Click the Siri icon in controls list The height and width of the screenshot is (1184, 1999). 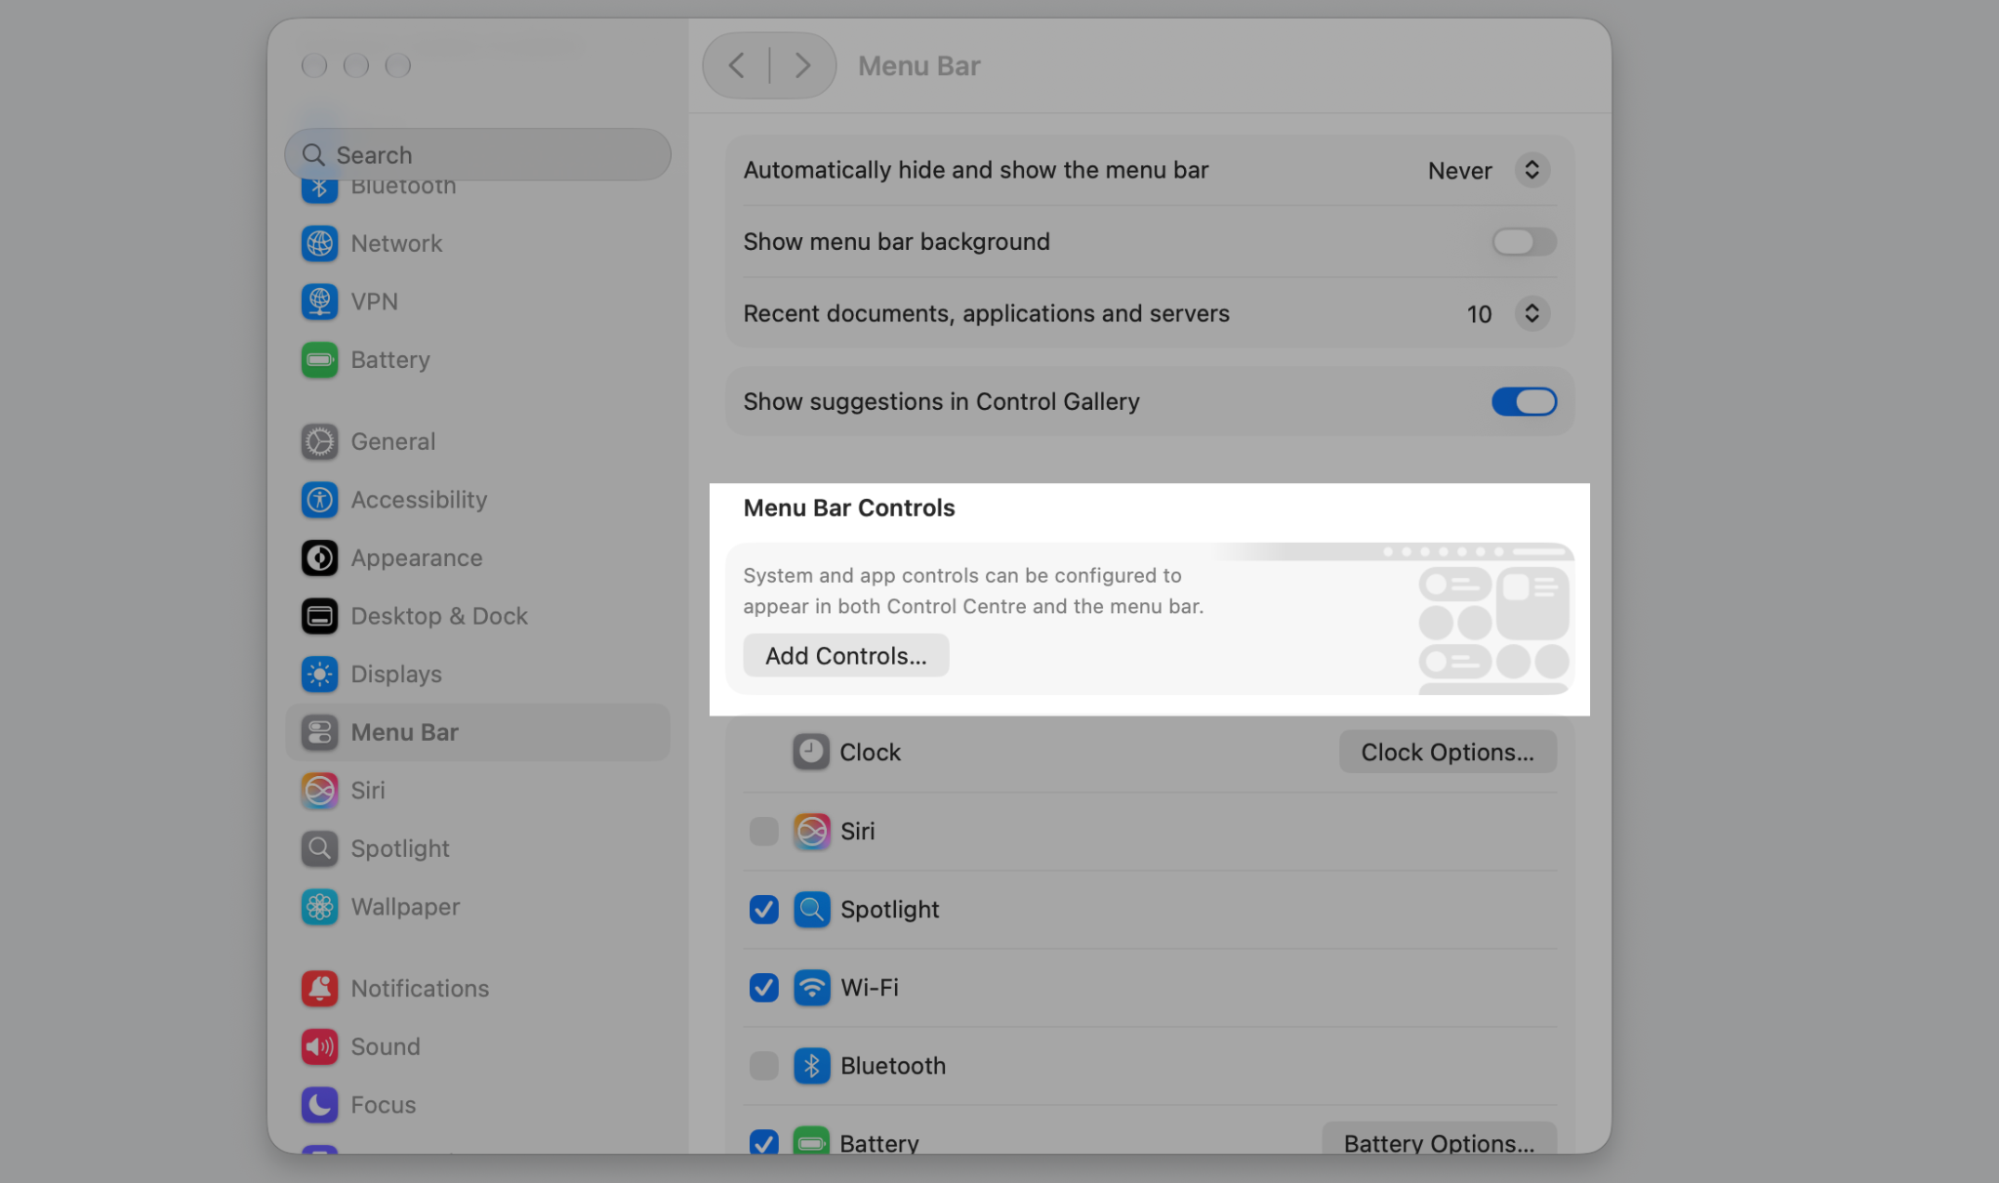tap(811, 831)
